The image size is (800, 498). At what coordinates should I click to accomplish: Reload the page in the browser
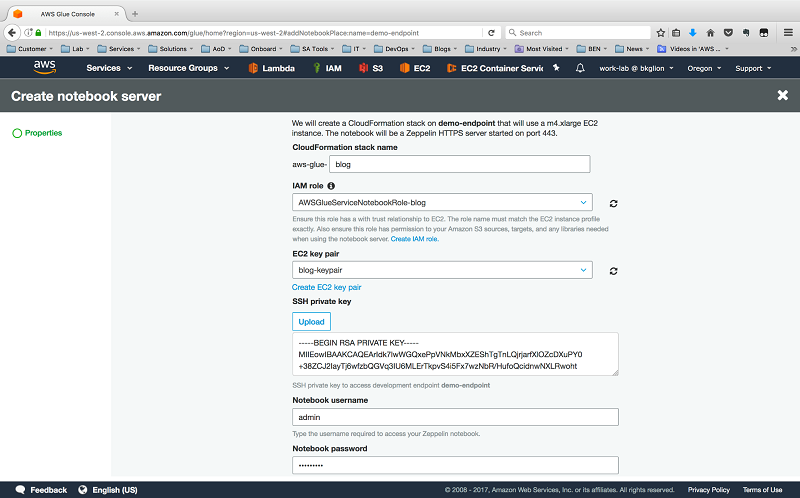[491, 33]
